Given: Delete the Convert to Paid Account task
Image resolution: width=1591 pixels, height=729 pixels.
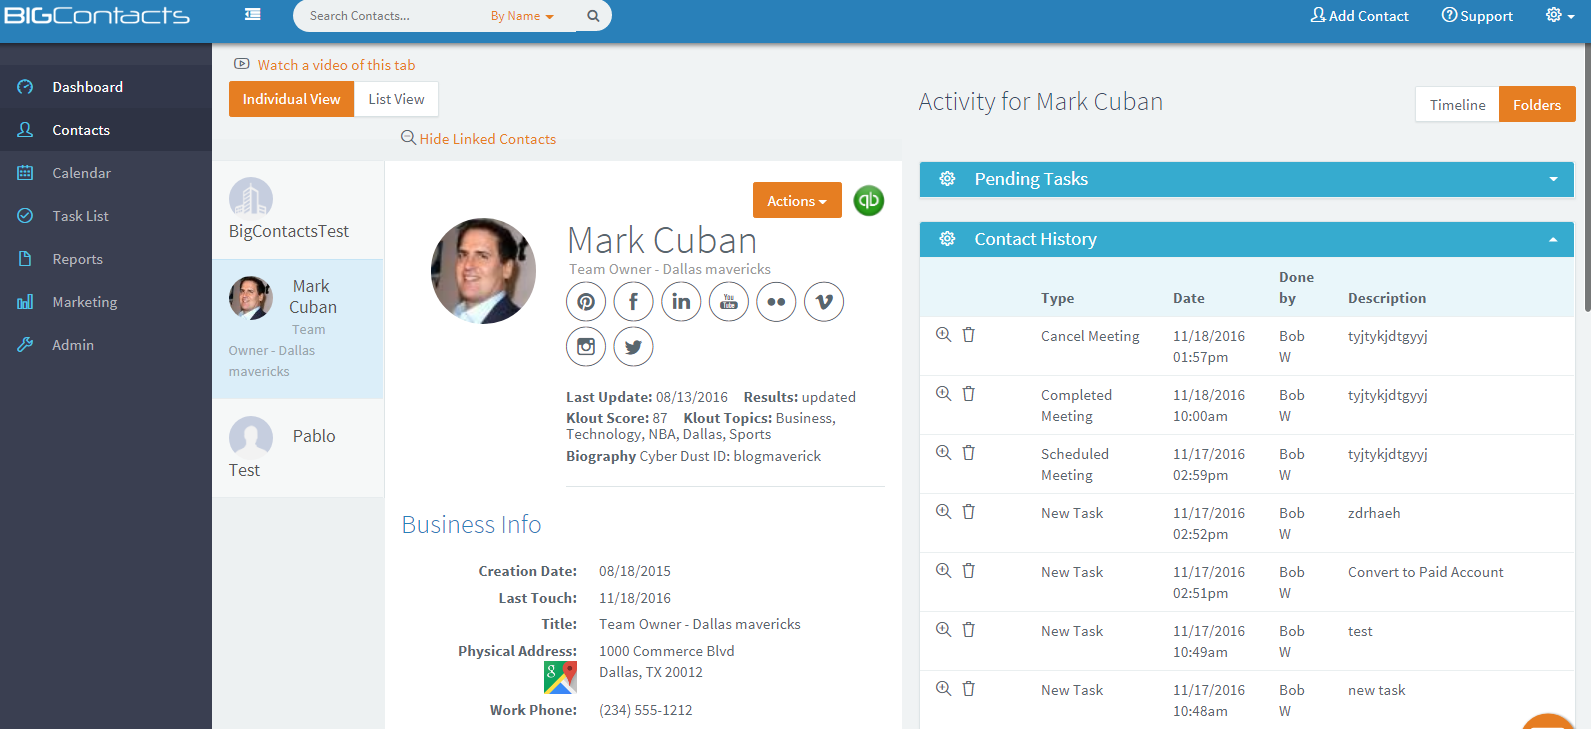Looking at the screenshot, I should [968, 571].
